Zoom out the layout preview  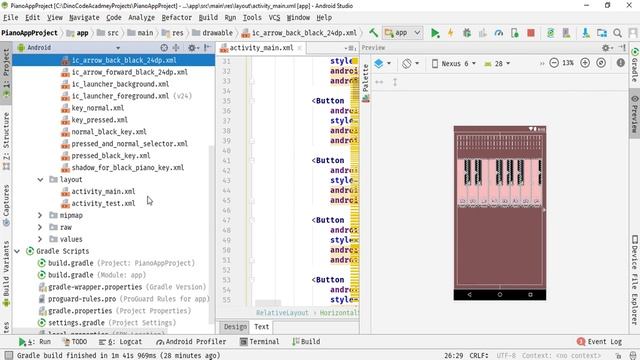(x=553, y=63)
